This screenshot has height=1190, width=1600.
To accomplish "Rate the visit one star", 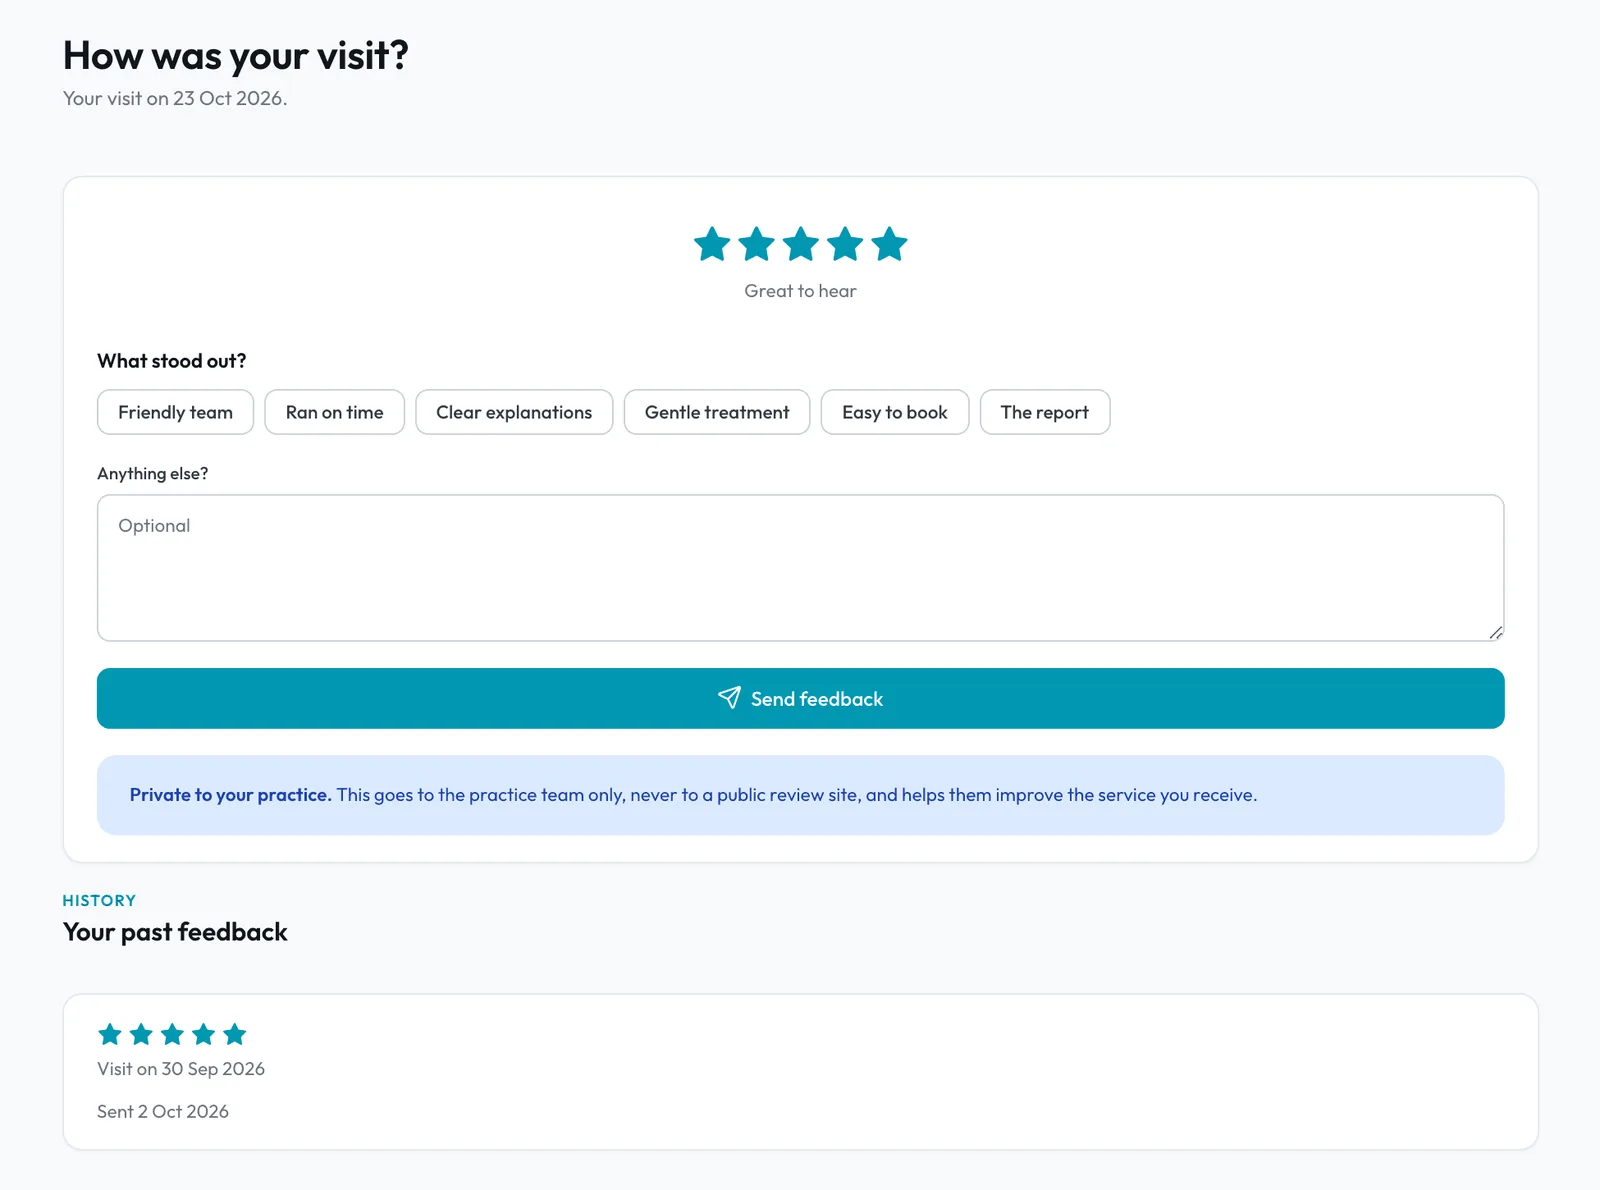I will tap(712, 244).
